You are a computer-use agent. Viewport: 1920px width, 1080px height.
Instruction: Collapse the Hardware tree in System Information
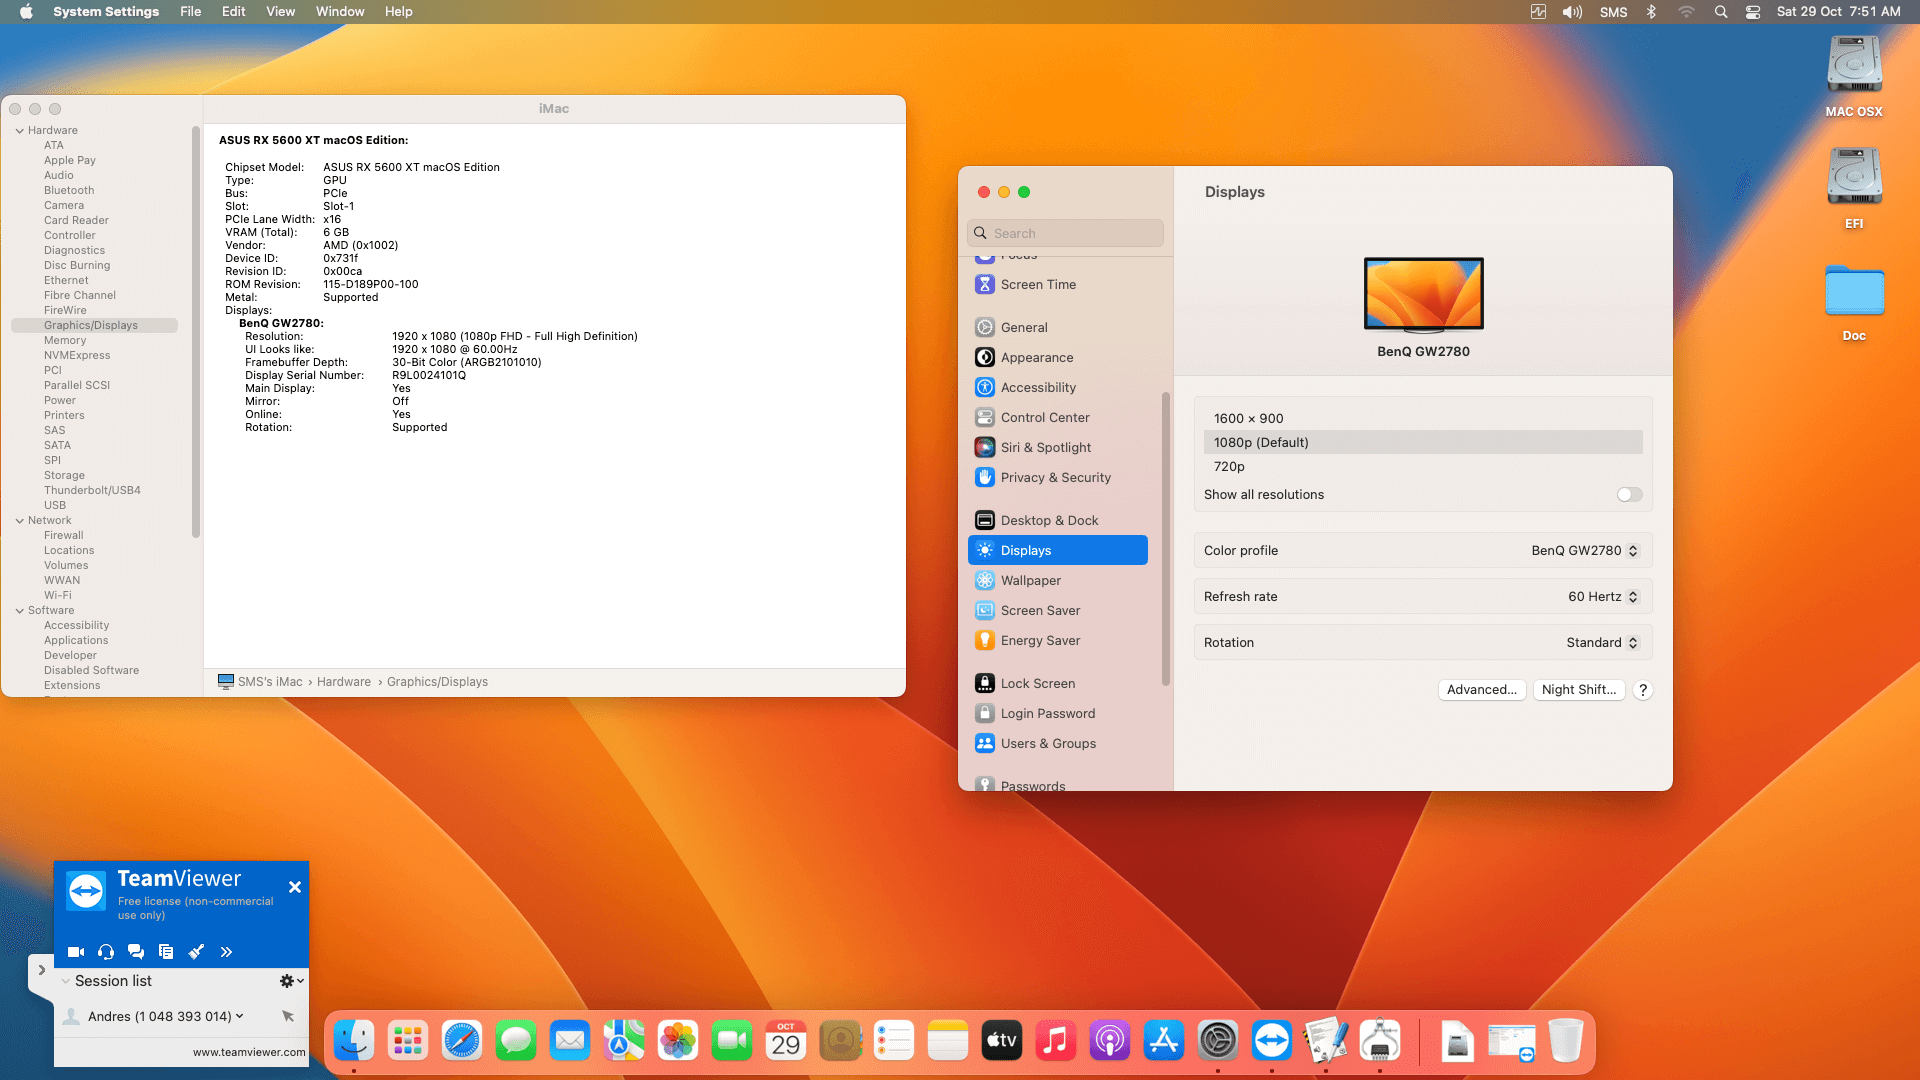[x=20, y=131]
